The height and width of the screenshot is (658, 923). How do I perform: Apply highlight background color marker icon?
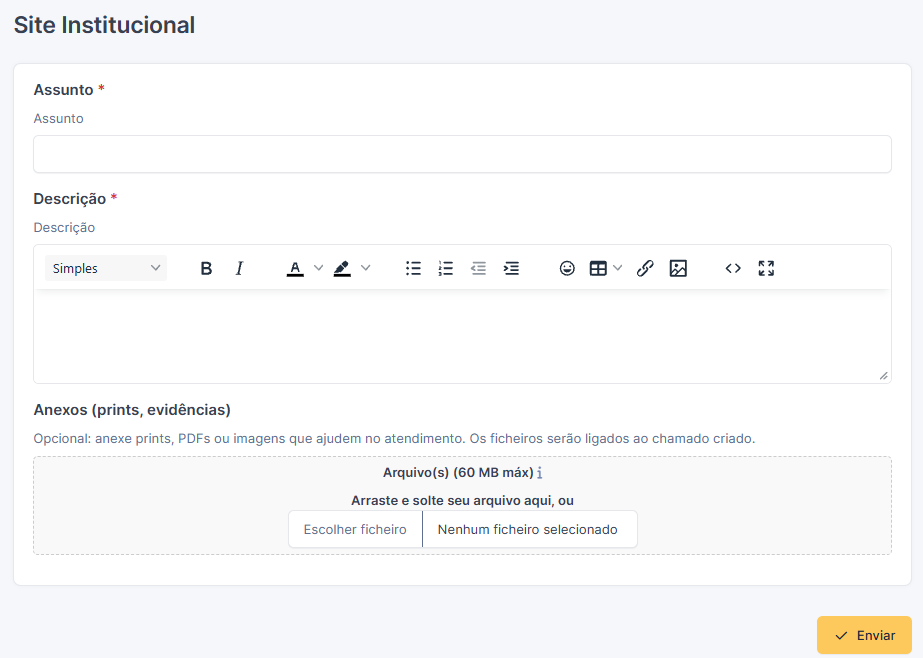342,268
